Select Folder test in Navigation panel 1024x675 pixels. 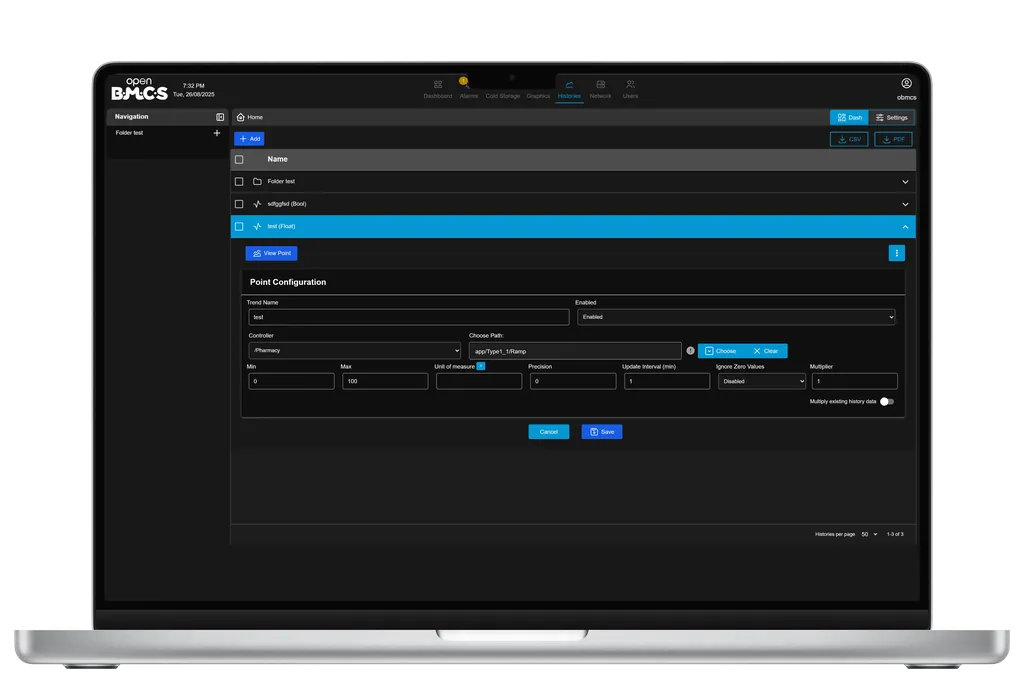pyautogui.click(x=129, y=133)
